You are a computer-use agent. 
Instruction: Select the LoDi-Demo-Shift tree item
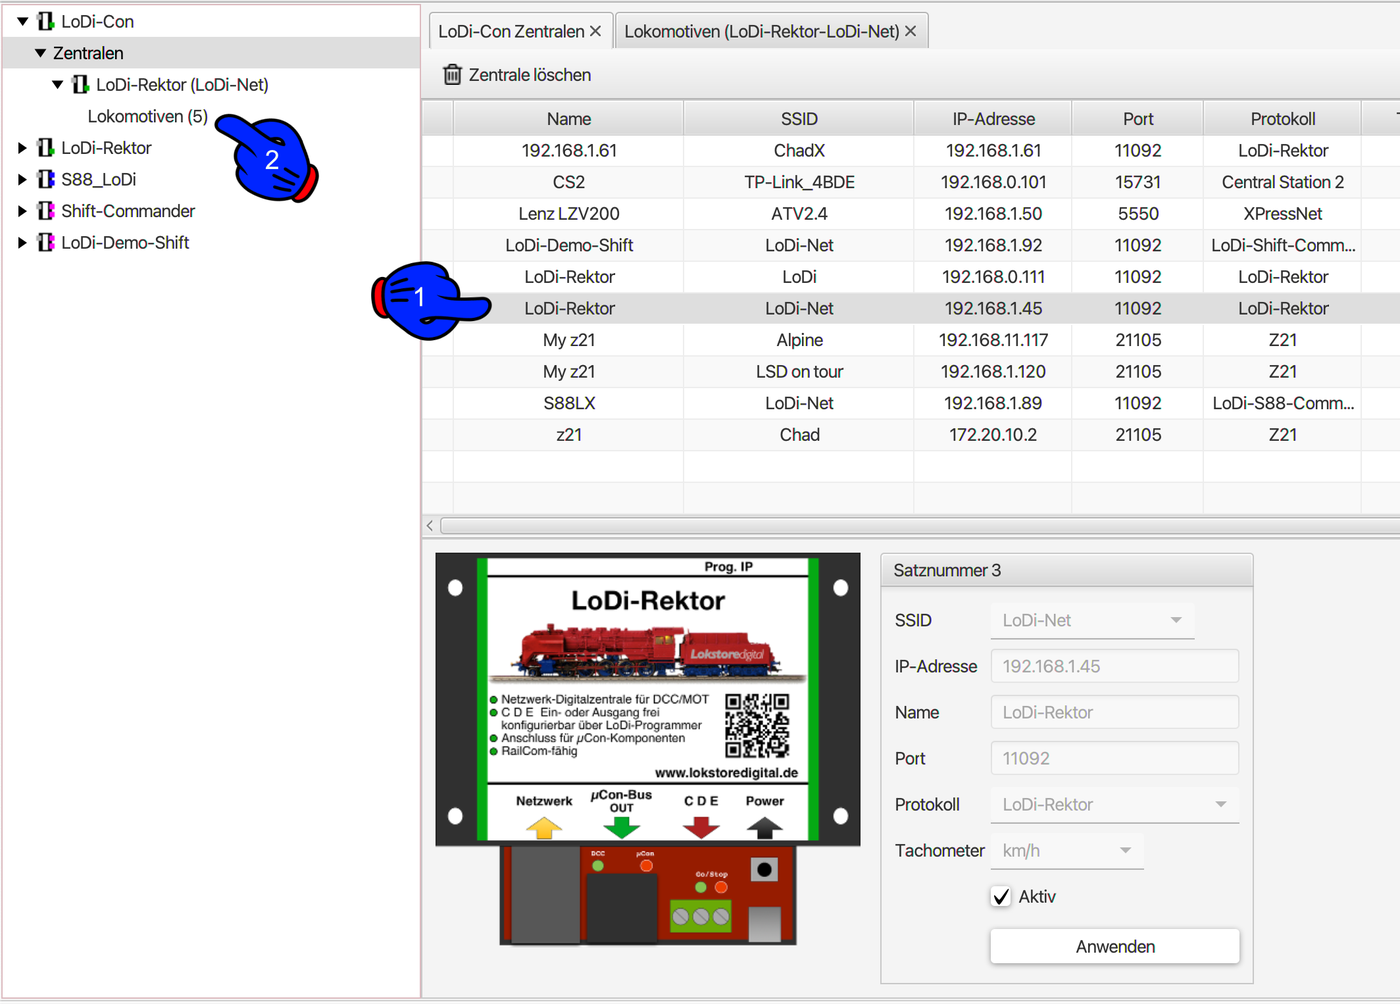(125, 242)
